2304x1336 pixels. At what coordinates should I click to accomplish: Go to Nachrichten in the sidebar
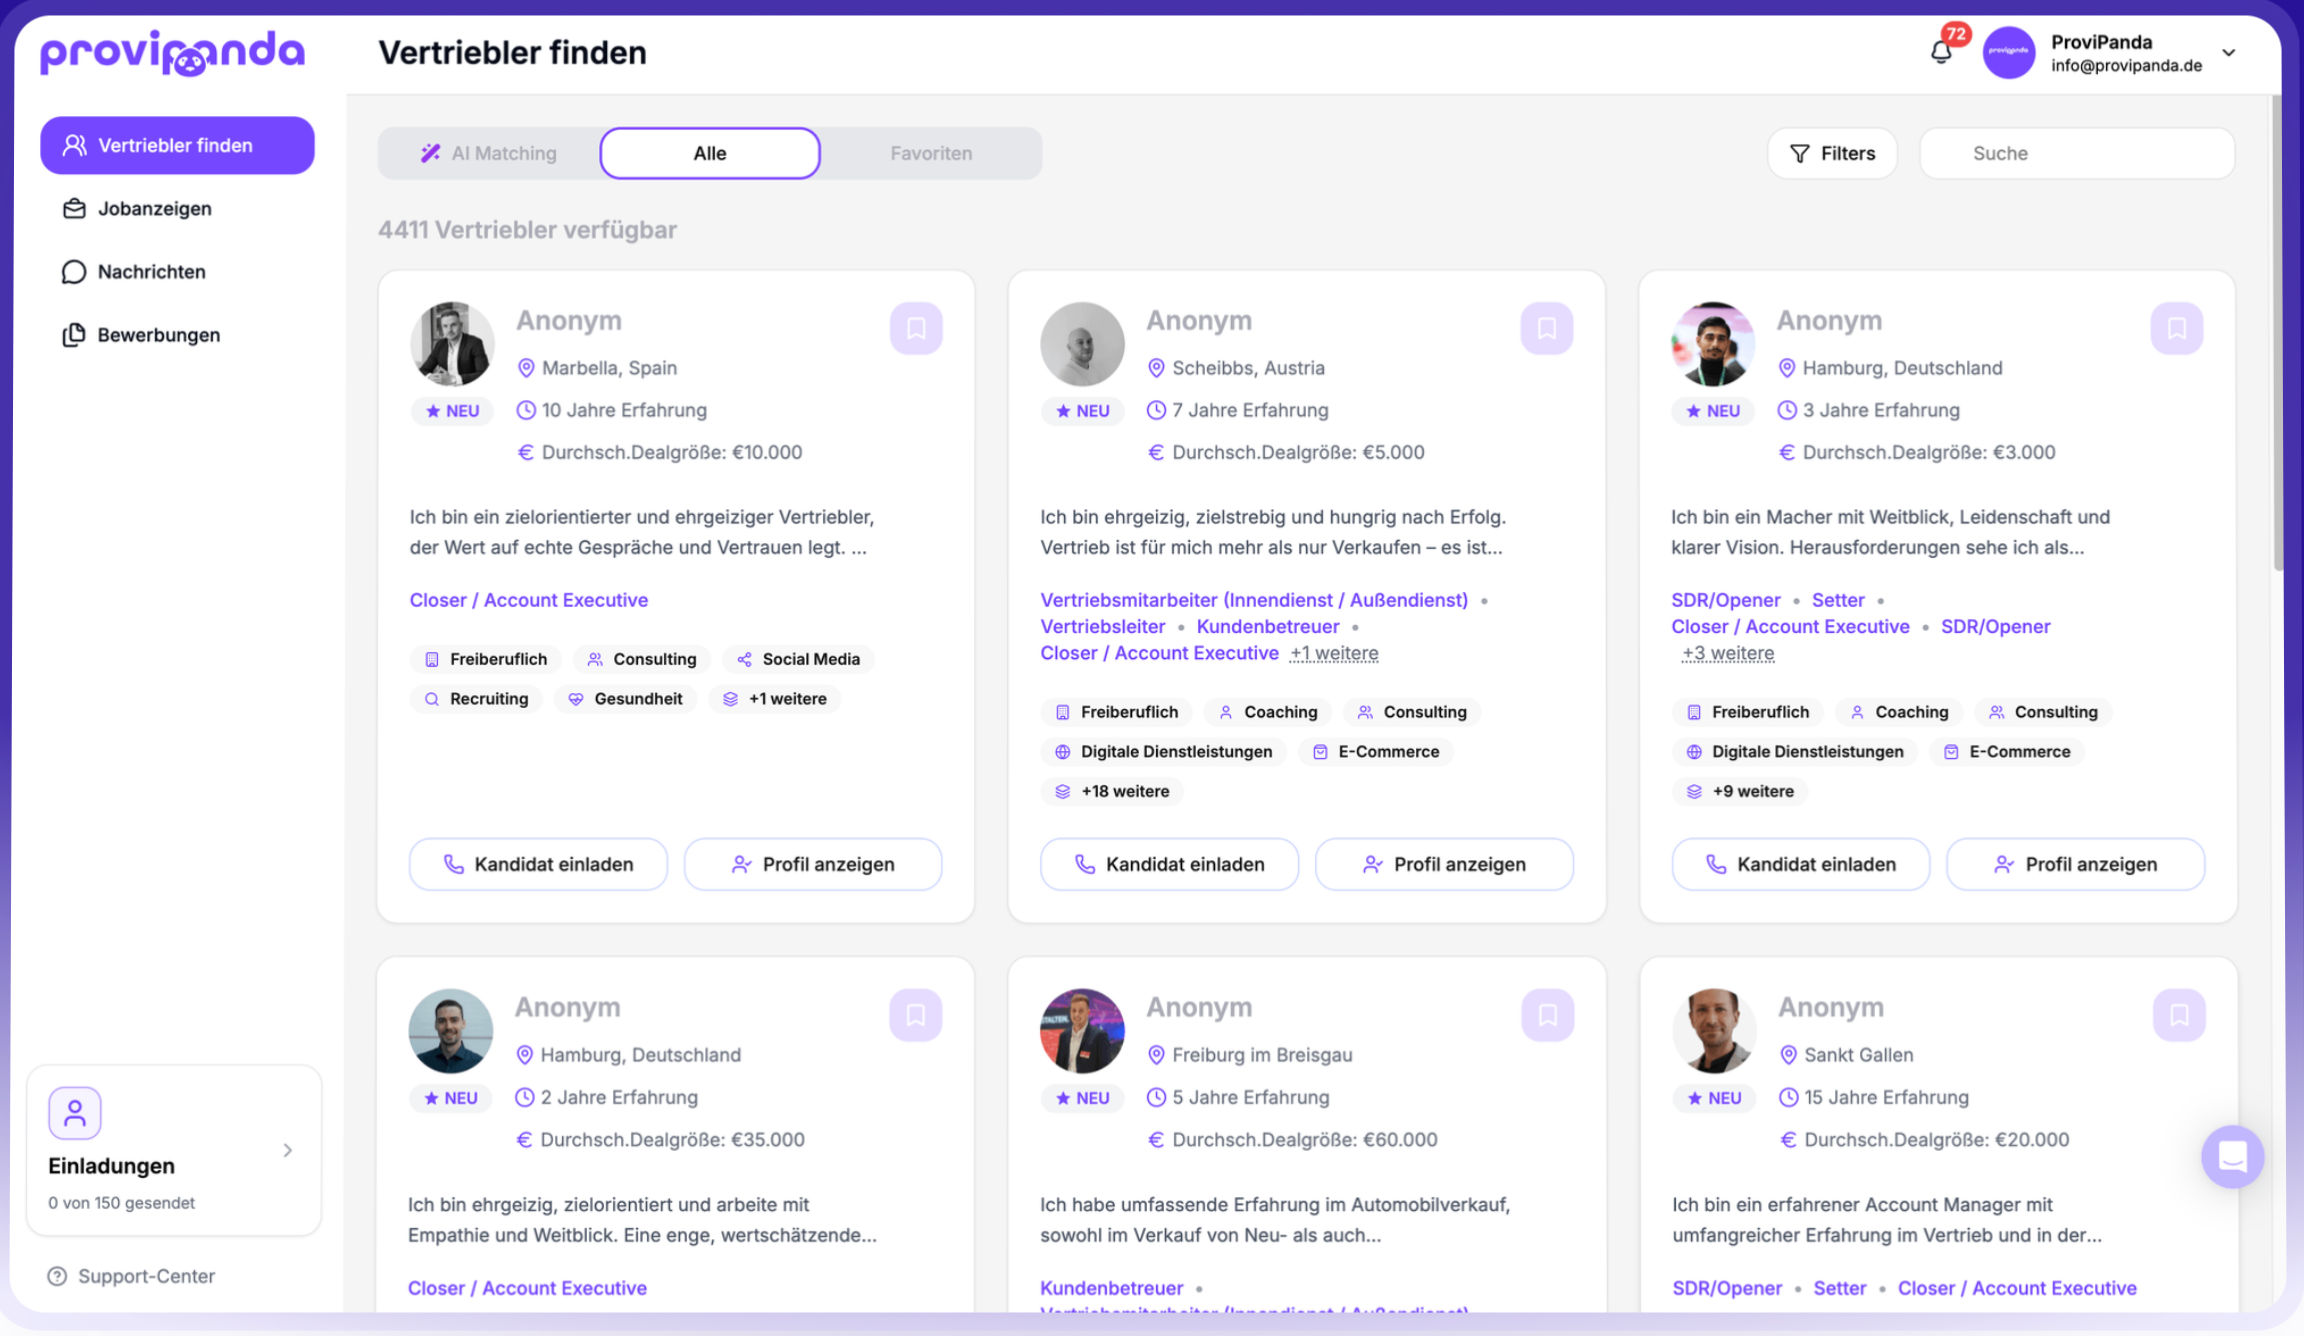point(151,272)
